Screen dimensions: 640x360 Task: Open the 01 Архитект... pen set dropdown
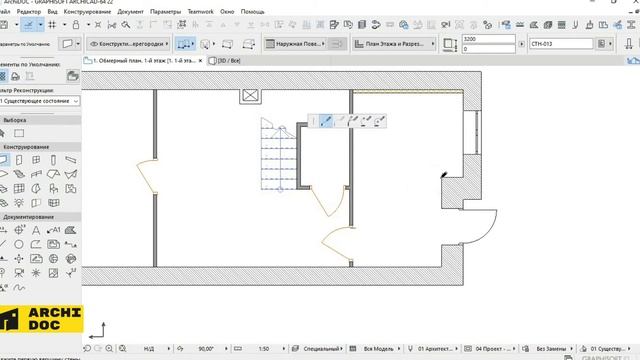point(437,349)
